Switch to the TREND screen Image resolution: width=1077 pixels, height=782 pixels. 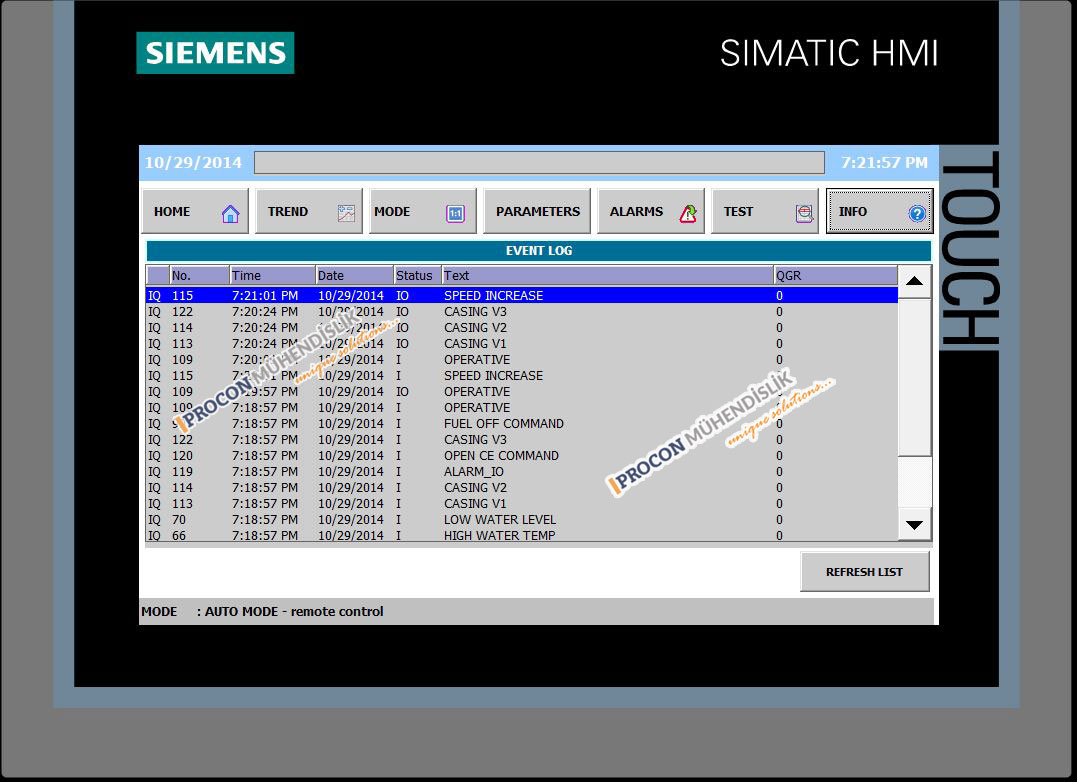(308, 211)
